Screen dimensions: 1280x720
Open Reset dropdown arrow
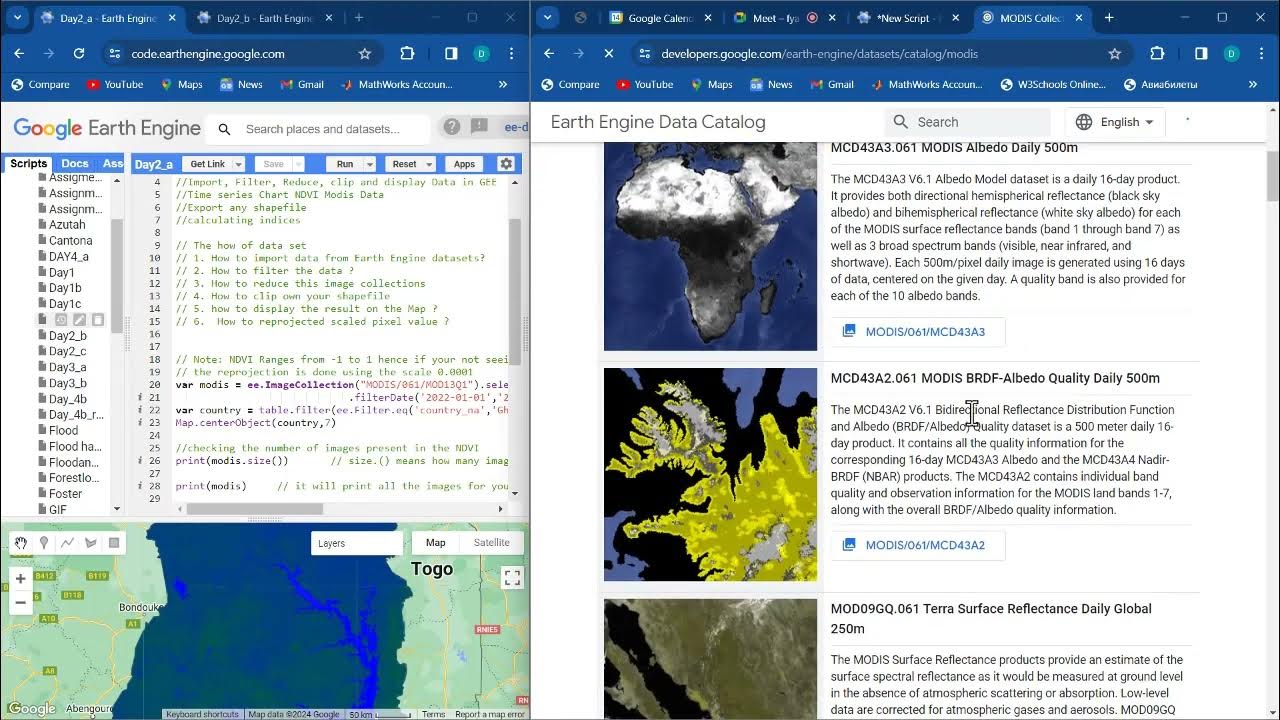[x=429, y=164]
